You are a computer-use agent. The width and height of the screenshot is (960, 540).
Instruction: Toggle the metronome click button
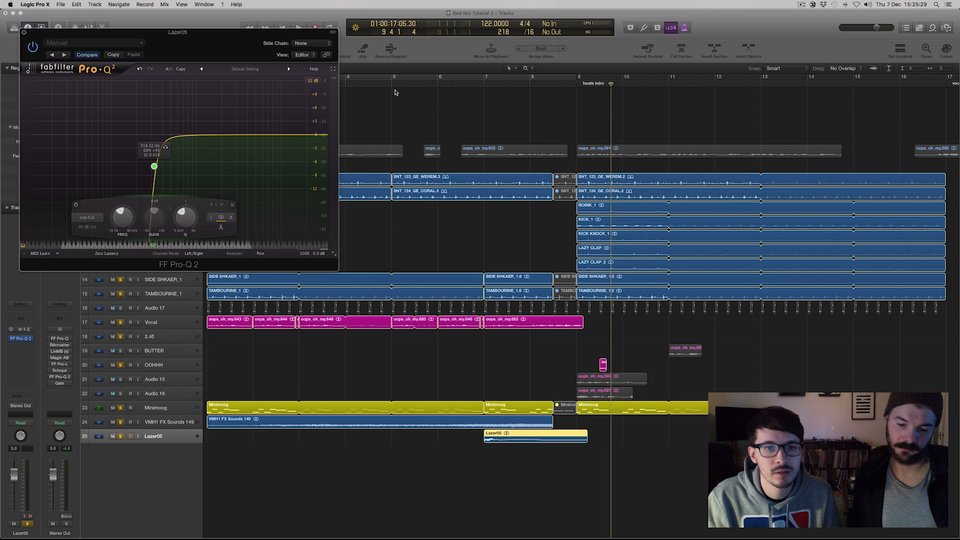684,28
